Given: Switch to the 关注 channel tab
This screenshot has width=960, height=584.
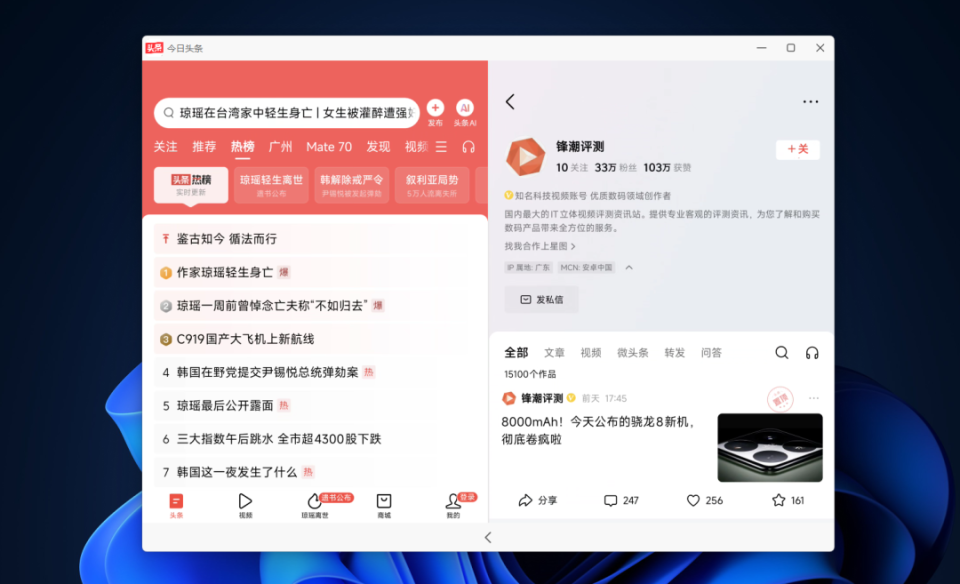Looking at the screenshot, I should [x=165, y=147].
